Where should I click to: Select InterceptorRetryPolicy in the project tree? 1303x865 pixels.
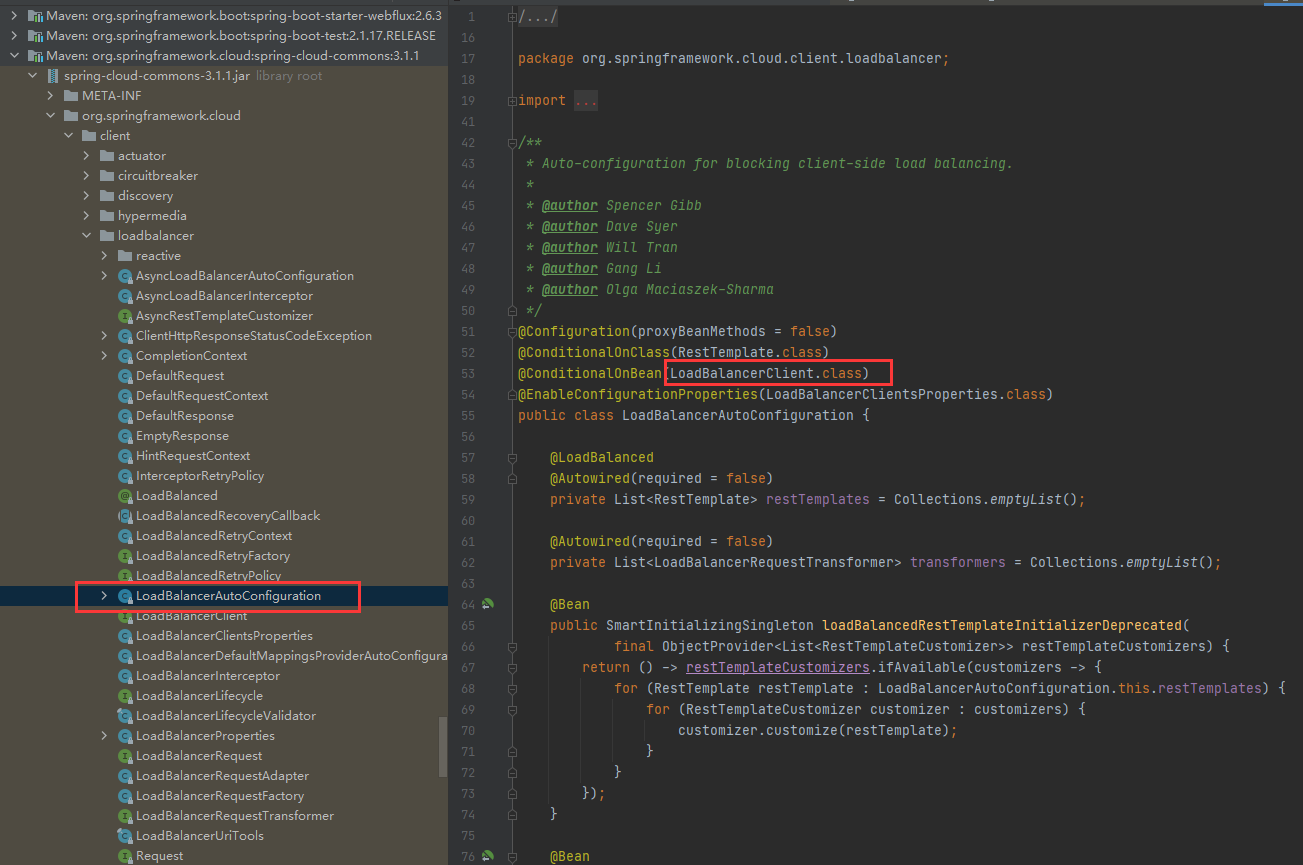click(200, 476)
